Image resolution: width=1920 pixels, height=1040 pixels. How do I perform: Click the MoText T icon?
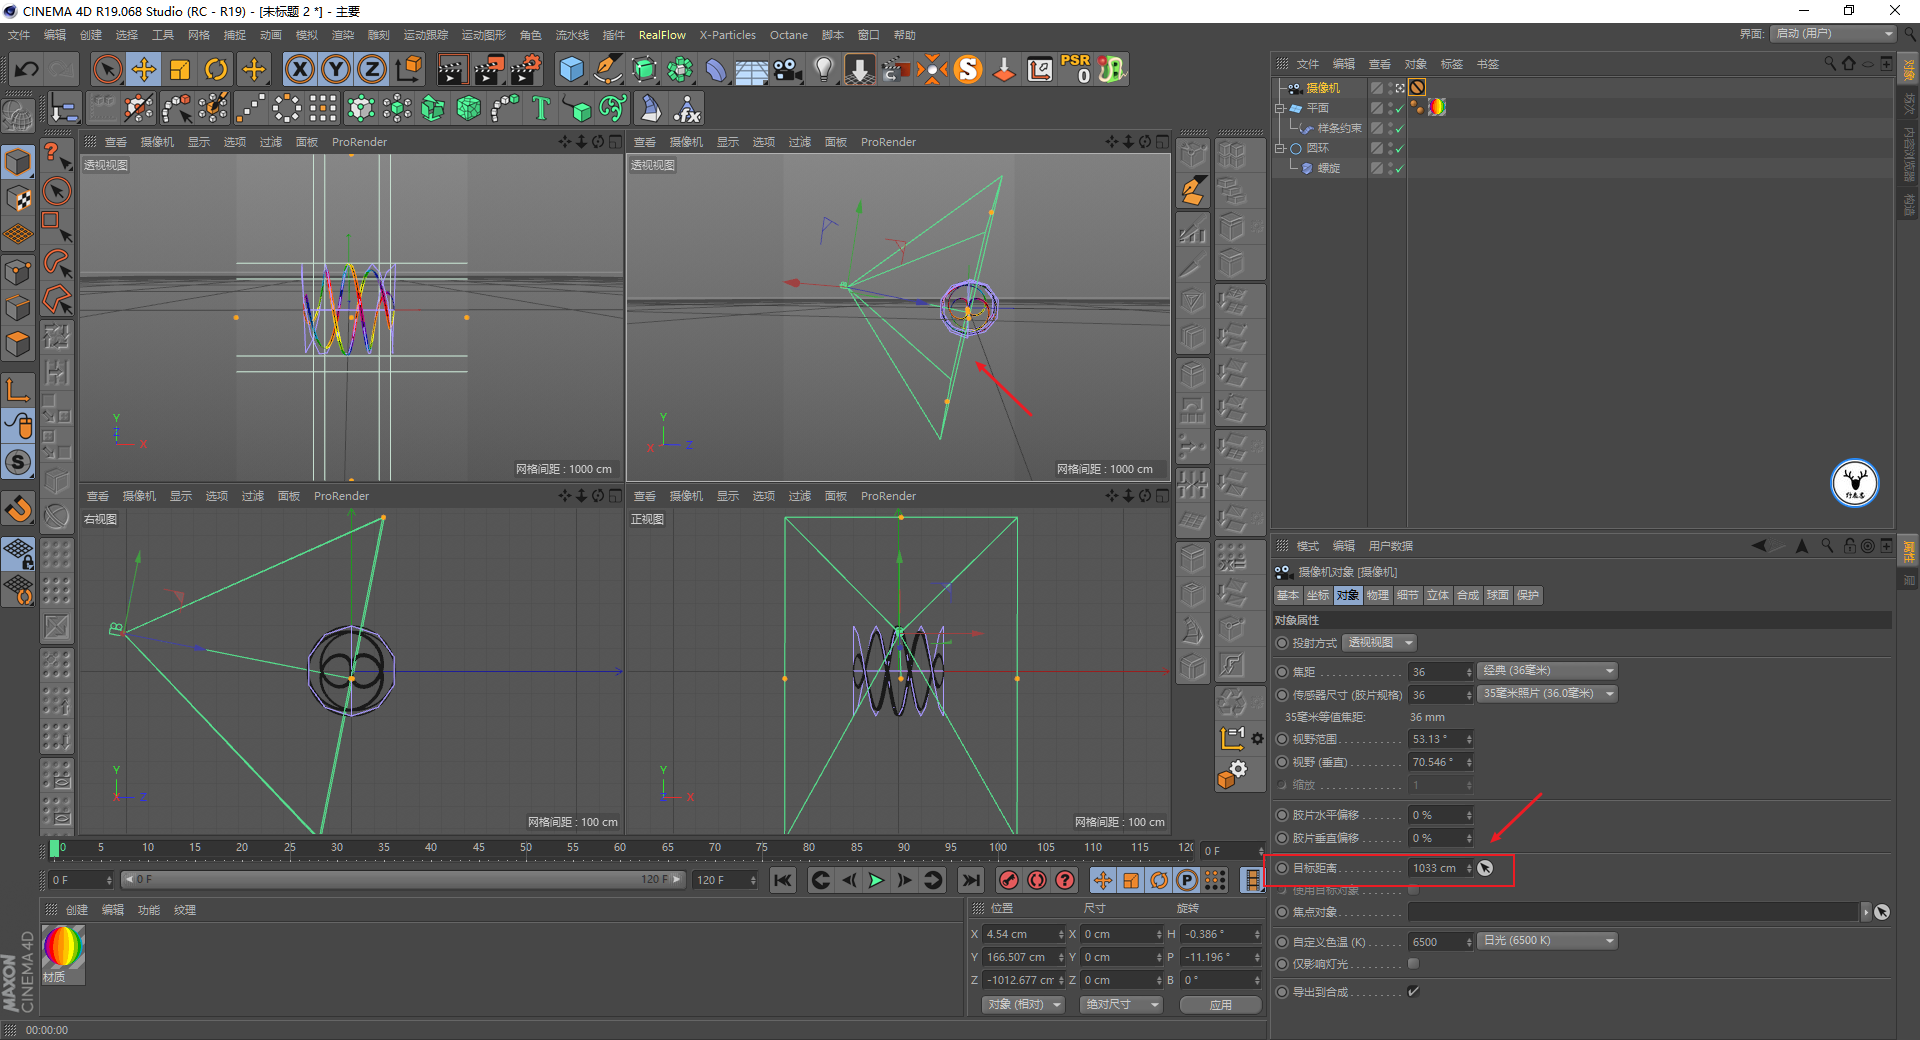(541, 108)
